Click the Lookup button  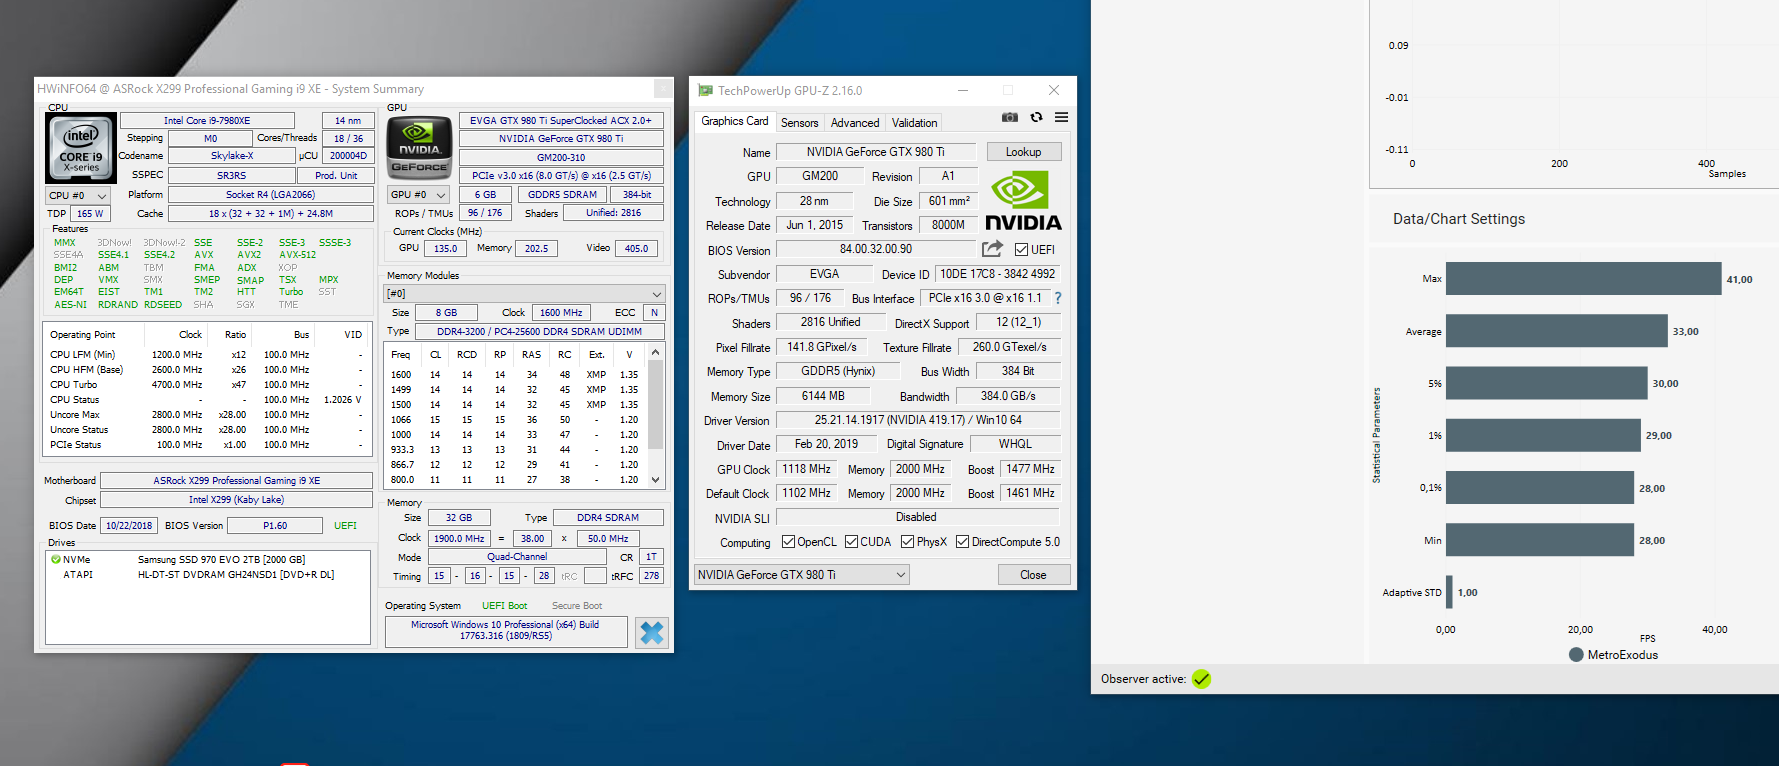click(x=1024, y=152)
